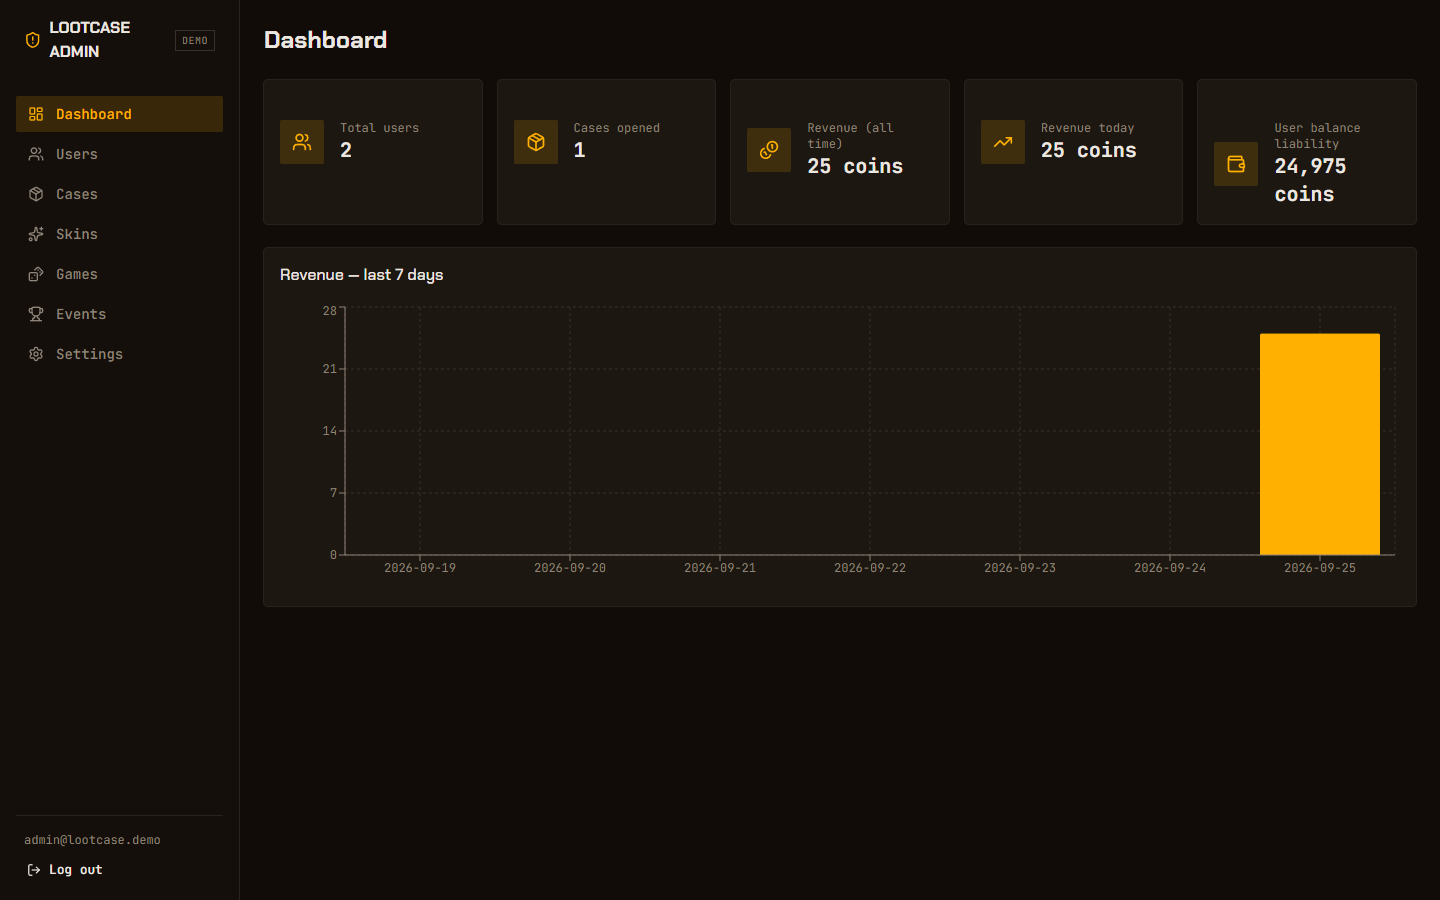Click the Revenue all time coins icon
The width and height of the screenshot is (1440, 900).
pyautogui.click(x=769, y=150)
